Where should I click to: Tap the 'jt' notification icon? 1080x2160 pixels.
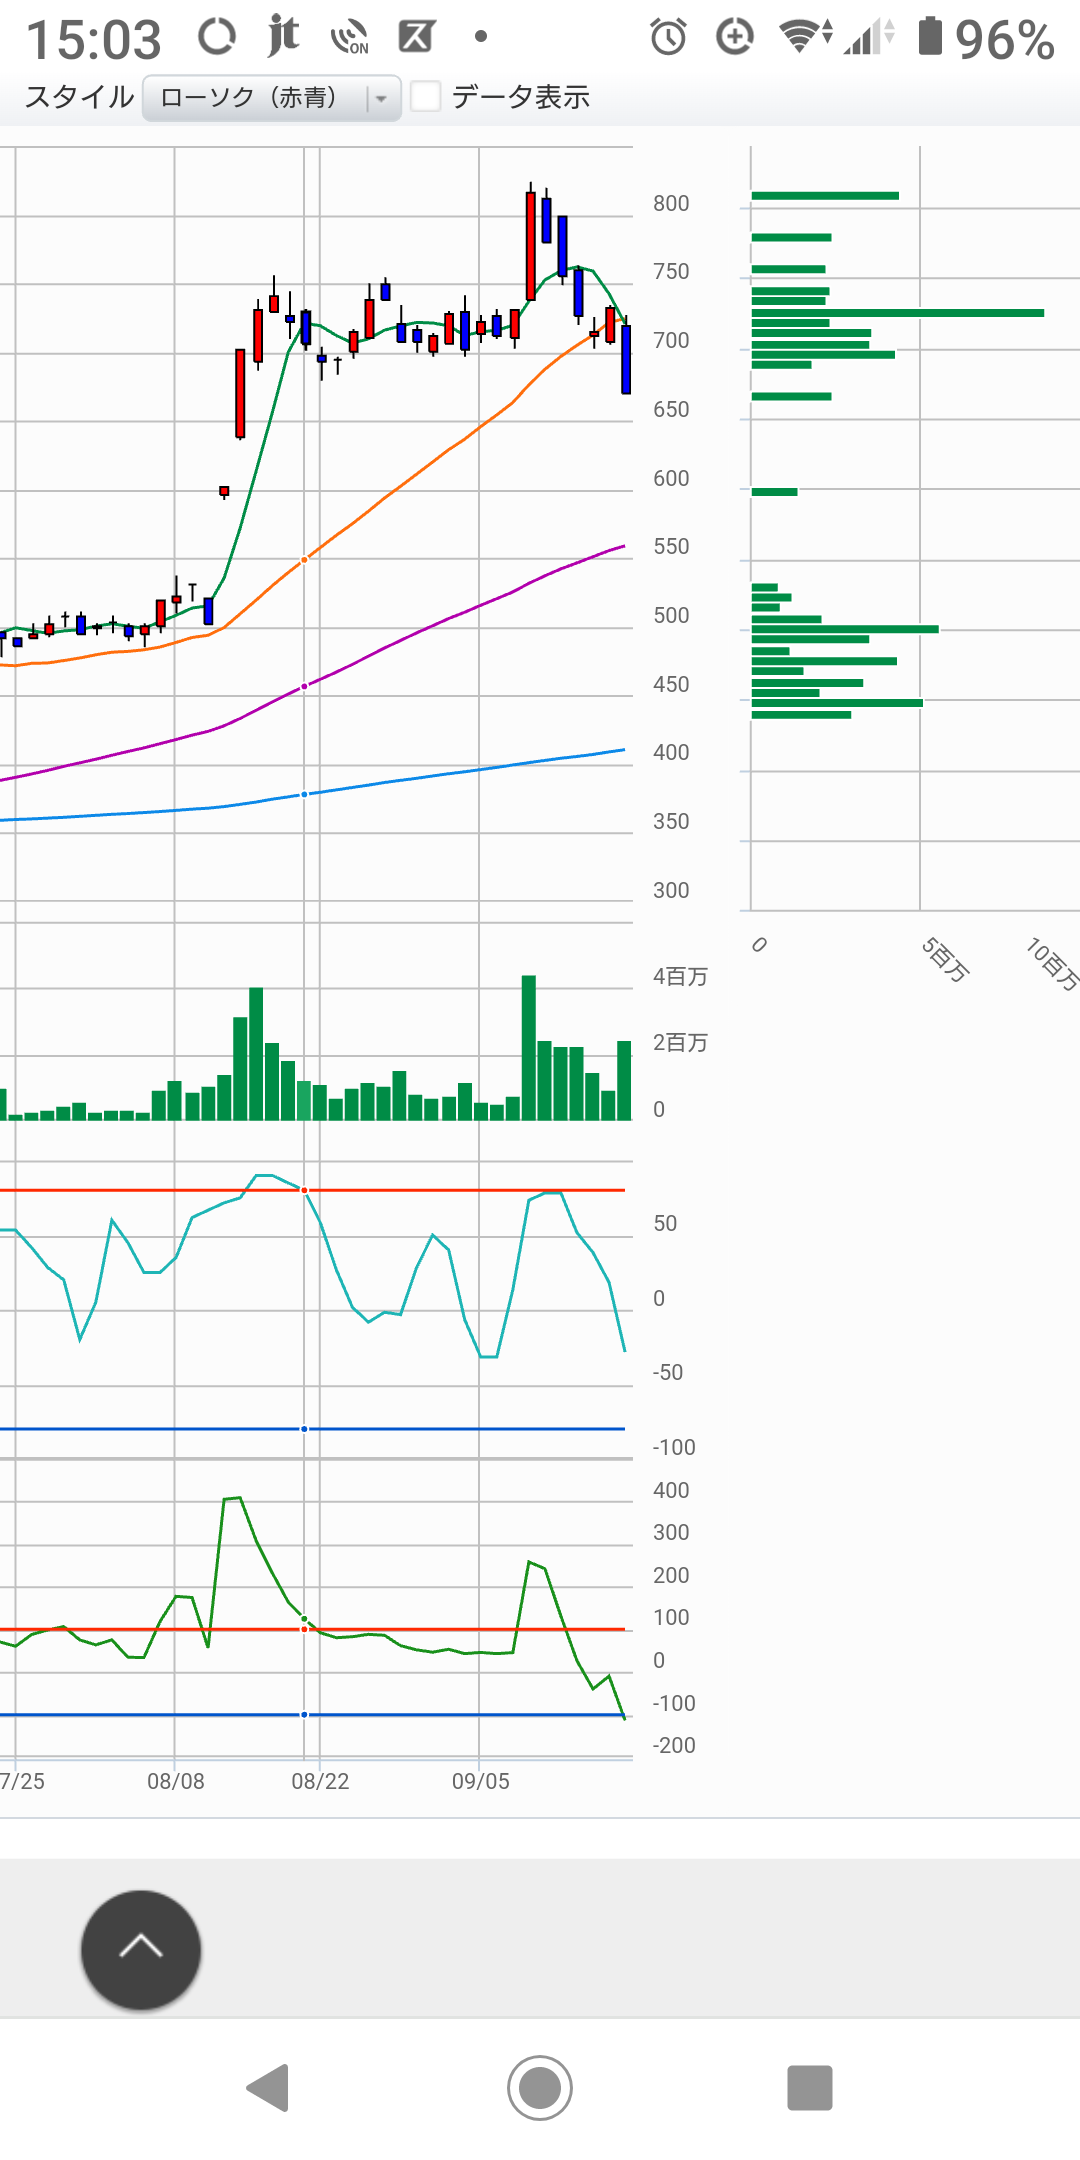click(x=283, y=37)
